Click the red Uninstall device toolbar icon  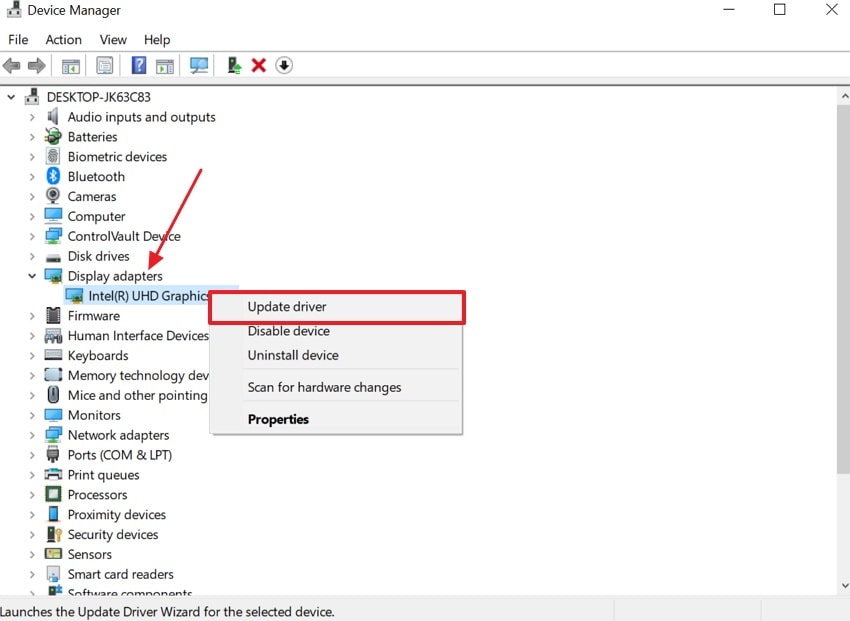coord(258,65)
